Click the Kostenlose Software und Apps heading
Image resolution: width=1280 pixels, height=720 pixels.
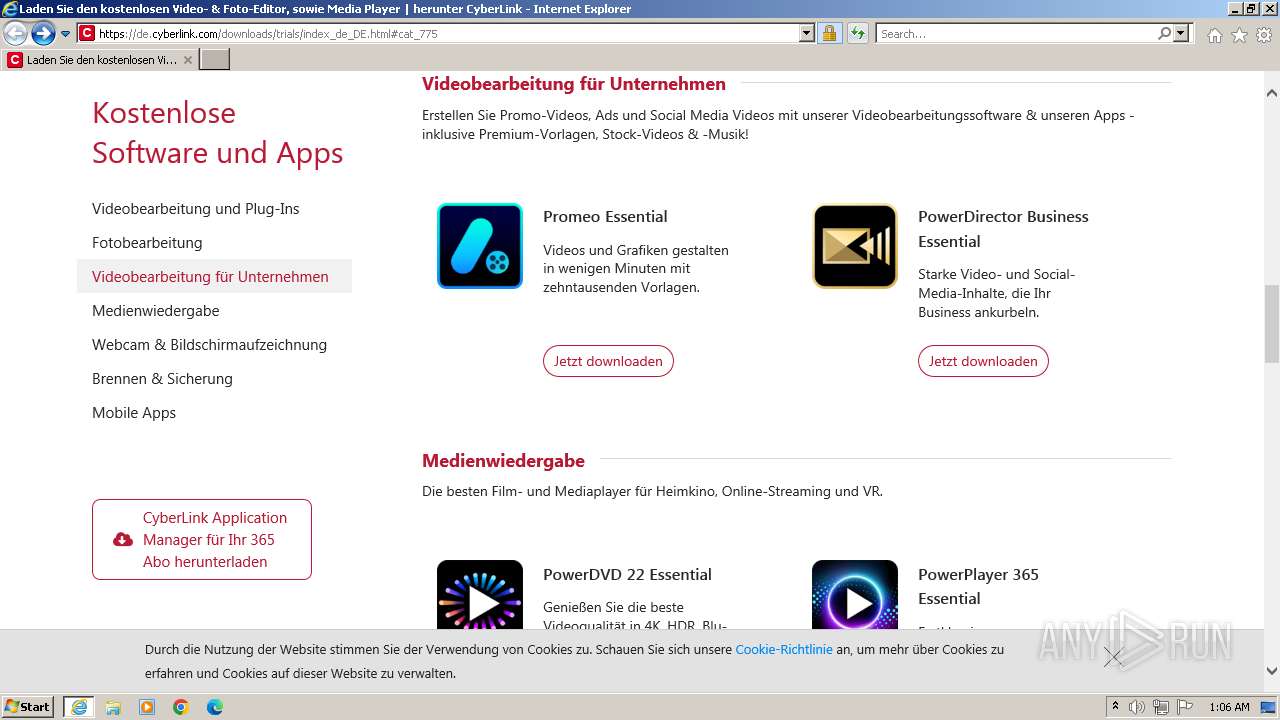(x=217, y=133)
